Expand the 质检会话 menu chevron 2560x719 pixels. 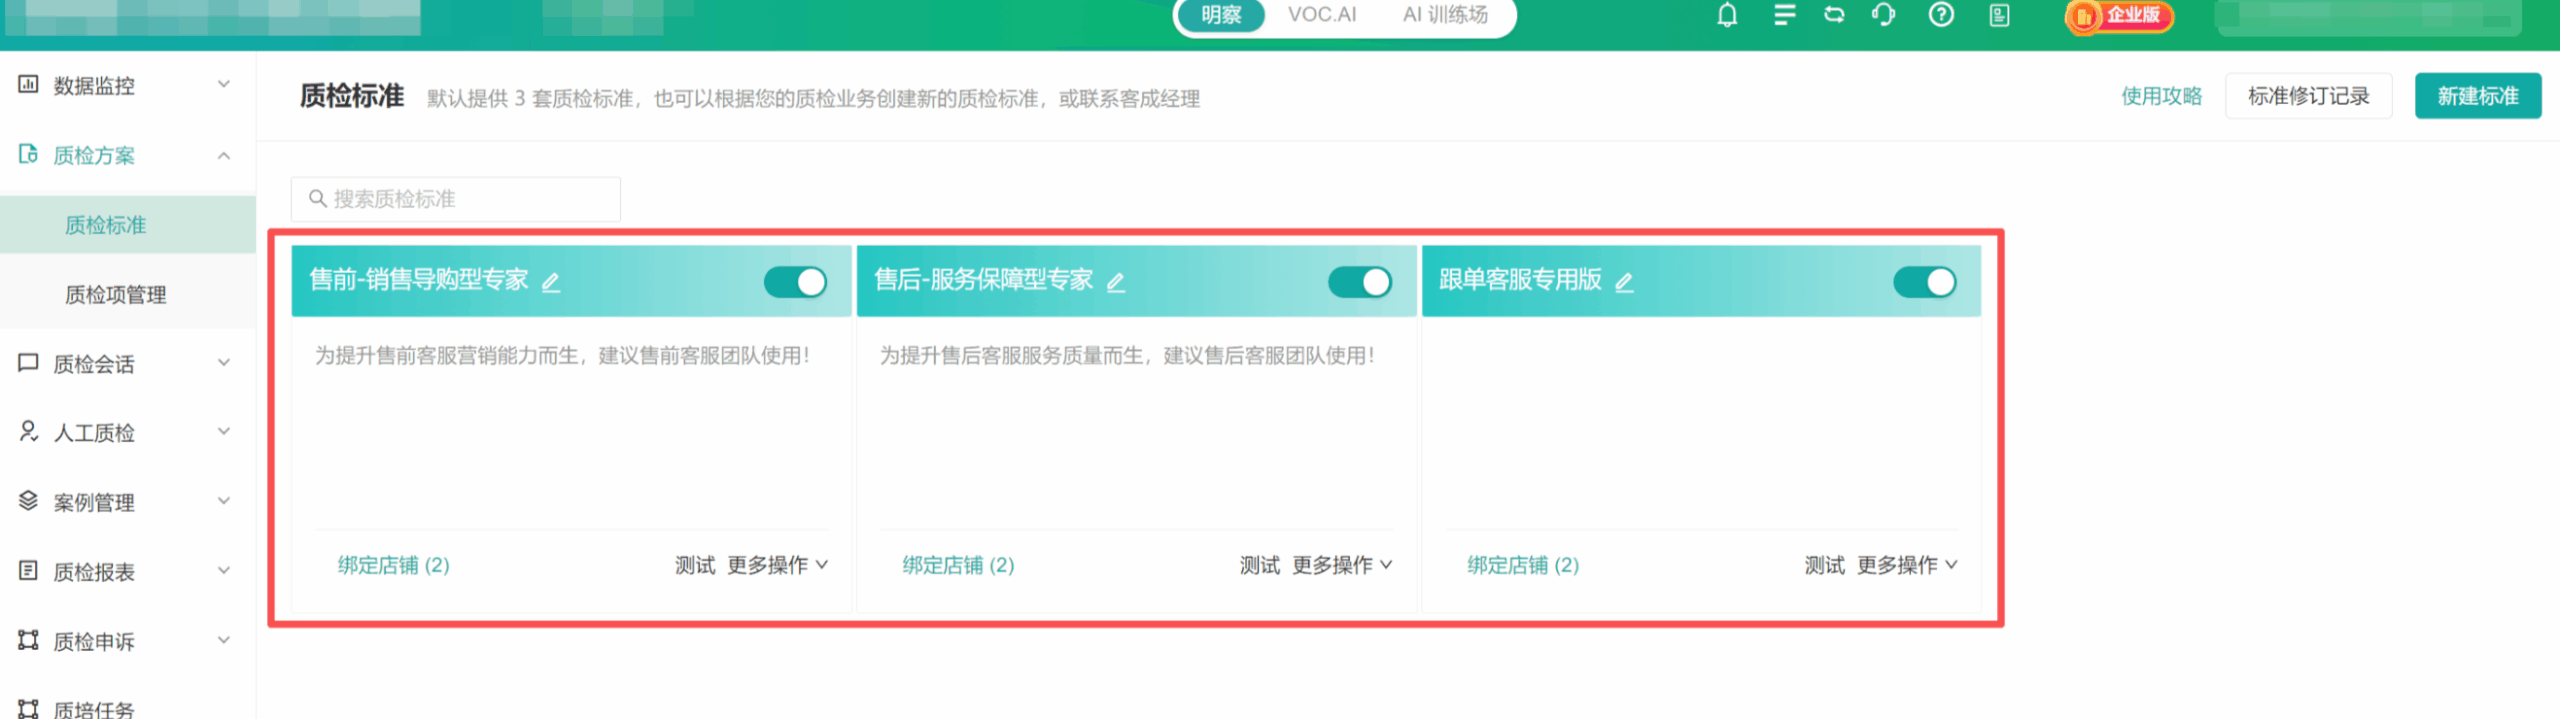pyautogui.click(x=224, y=363)
